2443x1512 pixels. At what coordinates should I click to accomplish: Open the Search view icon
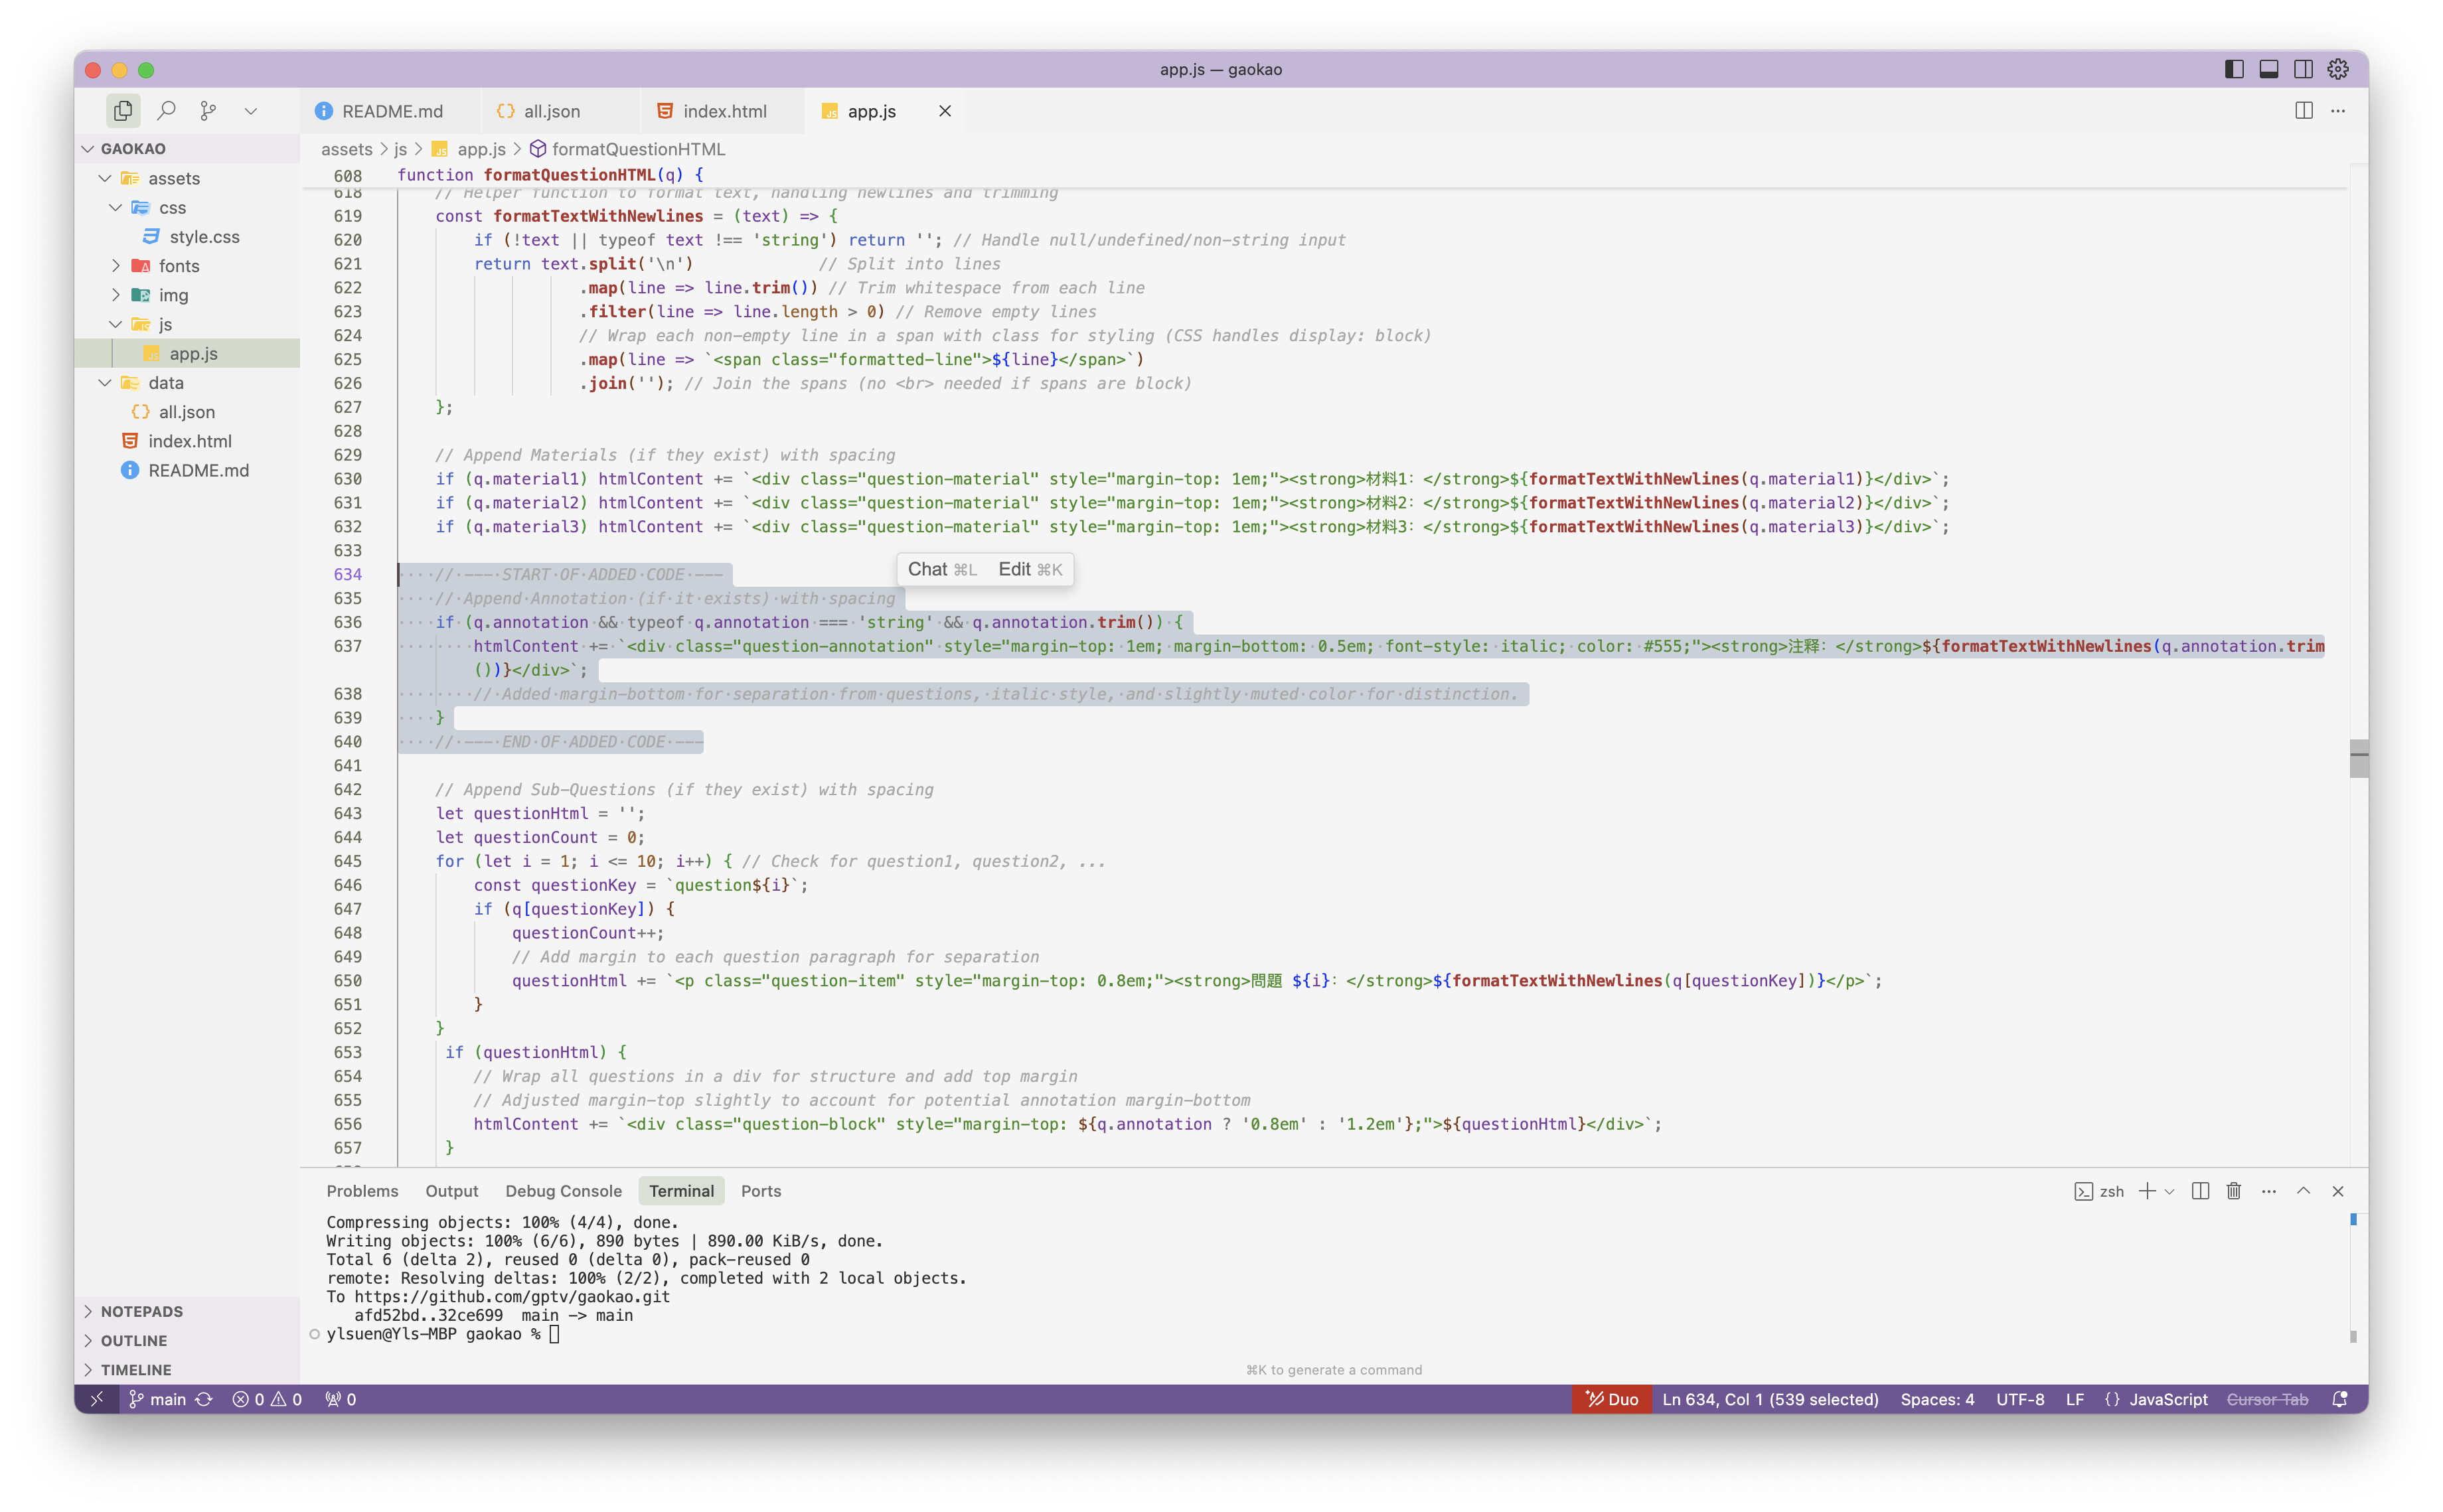click(167, 111)
